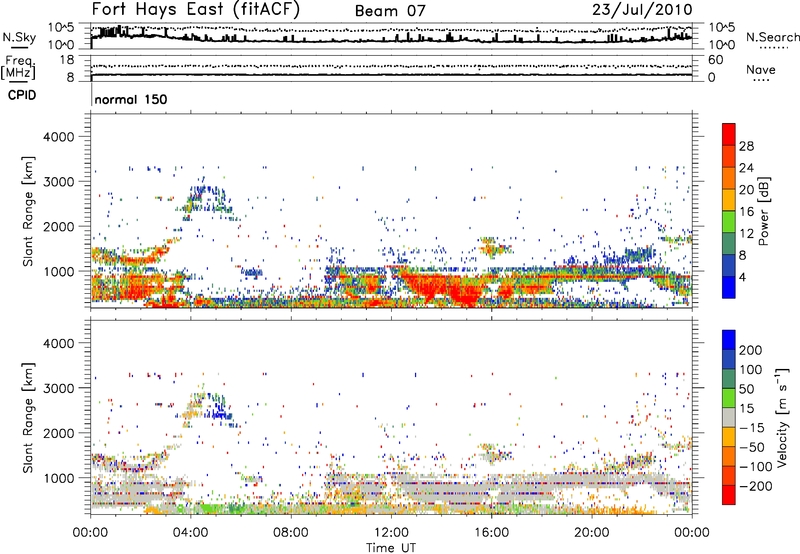Click the right '10^0' noise axis value
The width and height of the screenshot is (800, 554).
click(x=722, y=45)
